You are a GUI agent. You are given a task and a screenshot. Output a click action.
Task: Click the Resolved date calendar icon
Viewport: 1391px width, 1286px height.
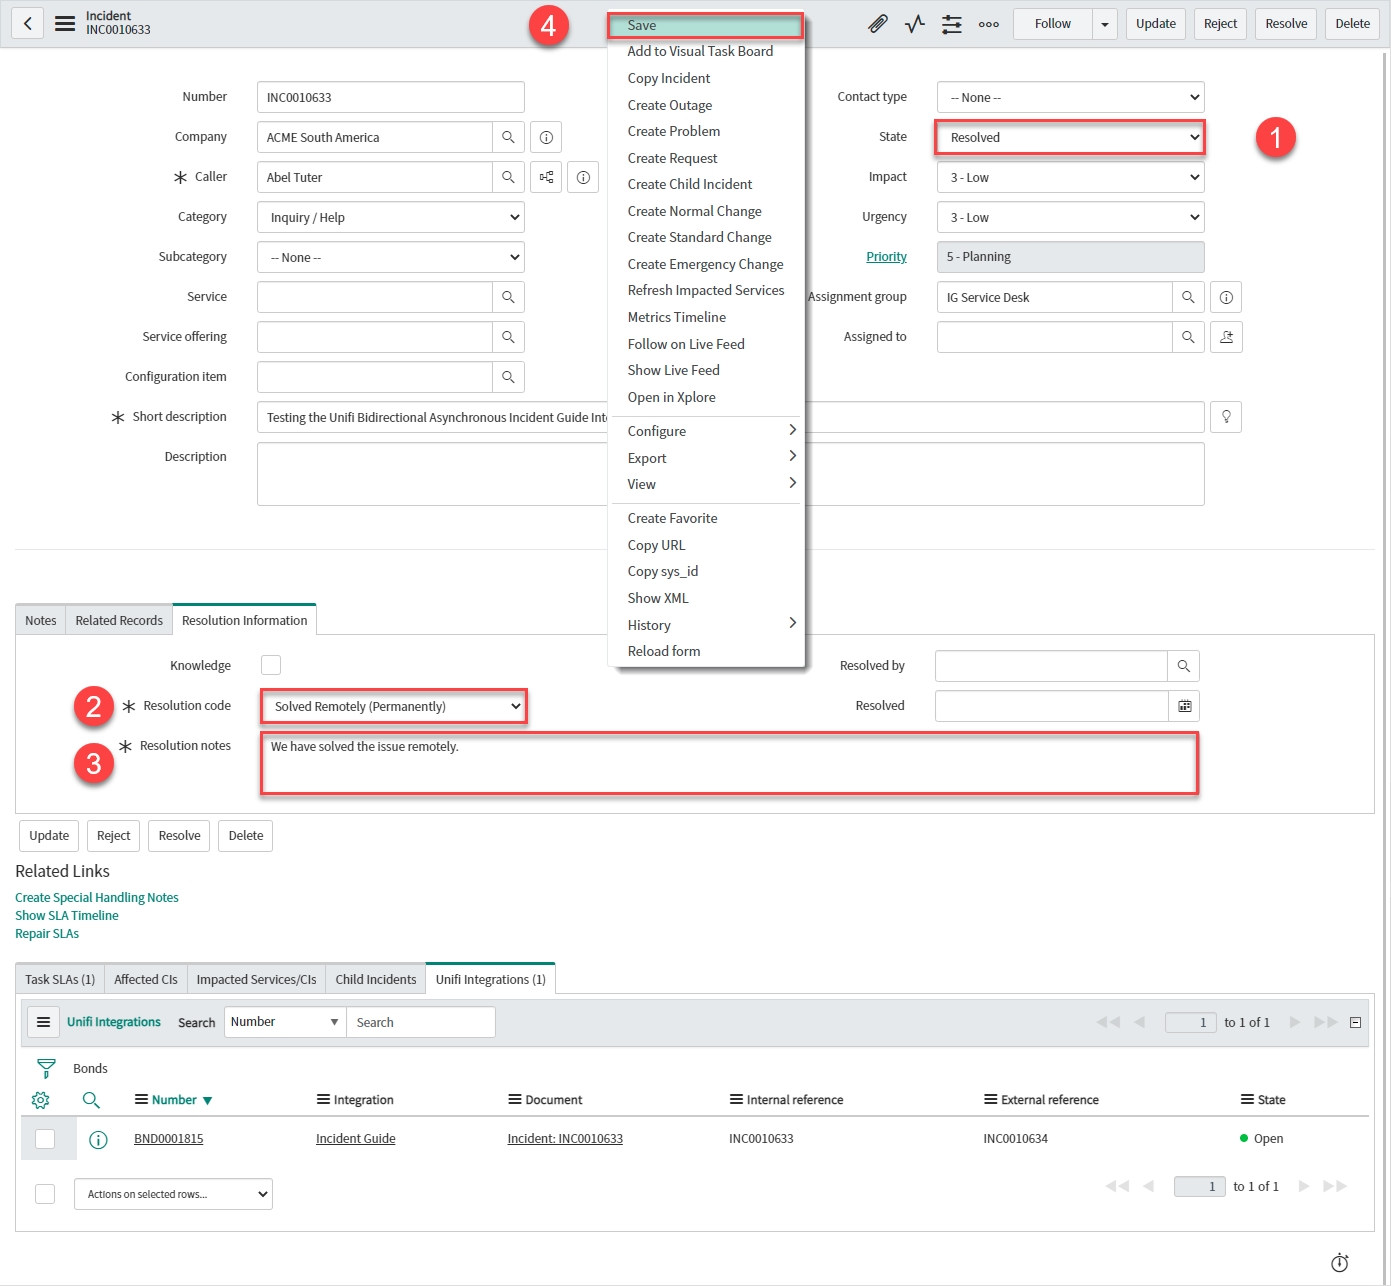1184,706
